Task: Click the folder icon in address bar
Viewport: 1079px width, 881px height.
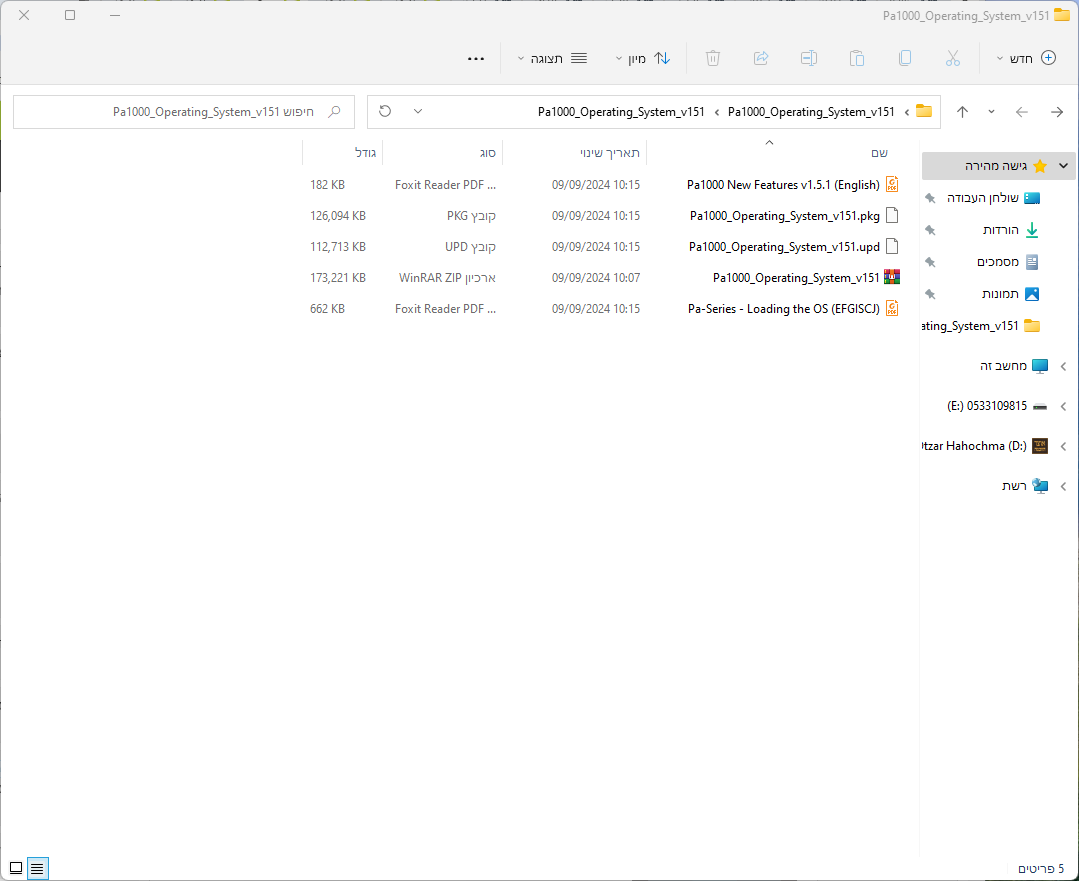Action: pyautogui.click(x=924, y=112)
